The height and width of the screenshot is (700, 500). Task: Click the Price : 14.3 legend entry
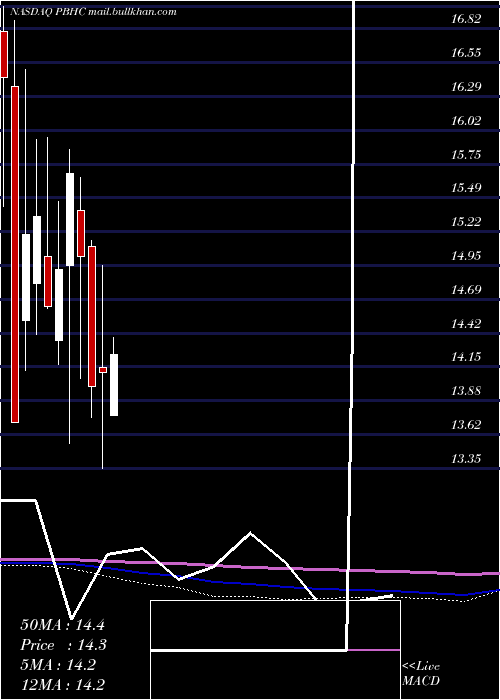pyautogui.click(x=63, y=645)
